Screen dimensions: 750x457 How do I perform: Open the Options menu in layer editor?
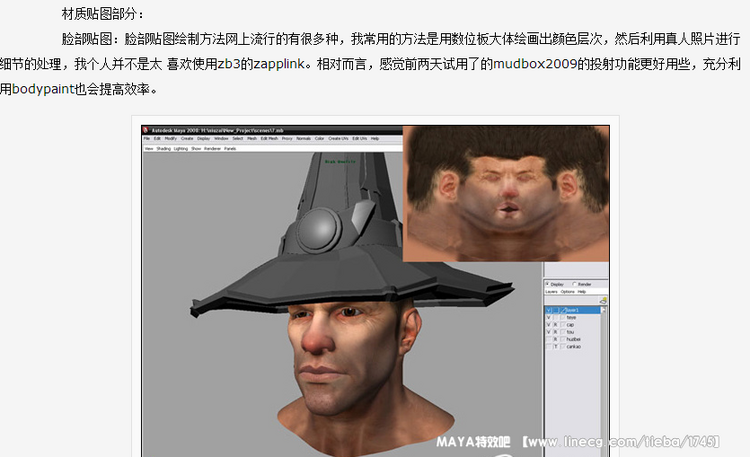click(568, 291)
